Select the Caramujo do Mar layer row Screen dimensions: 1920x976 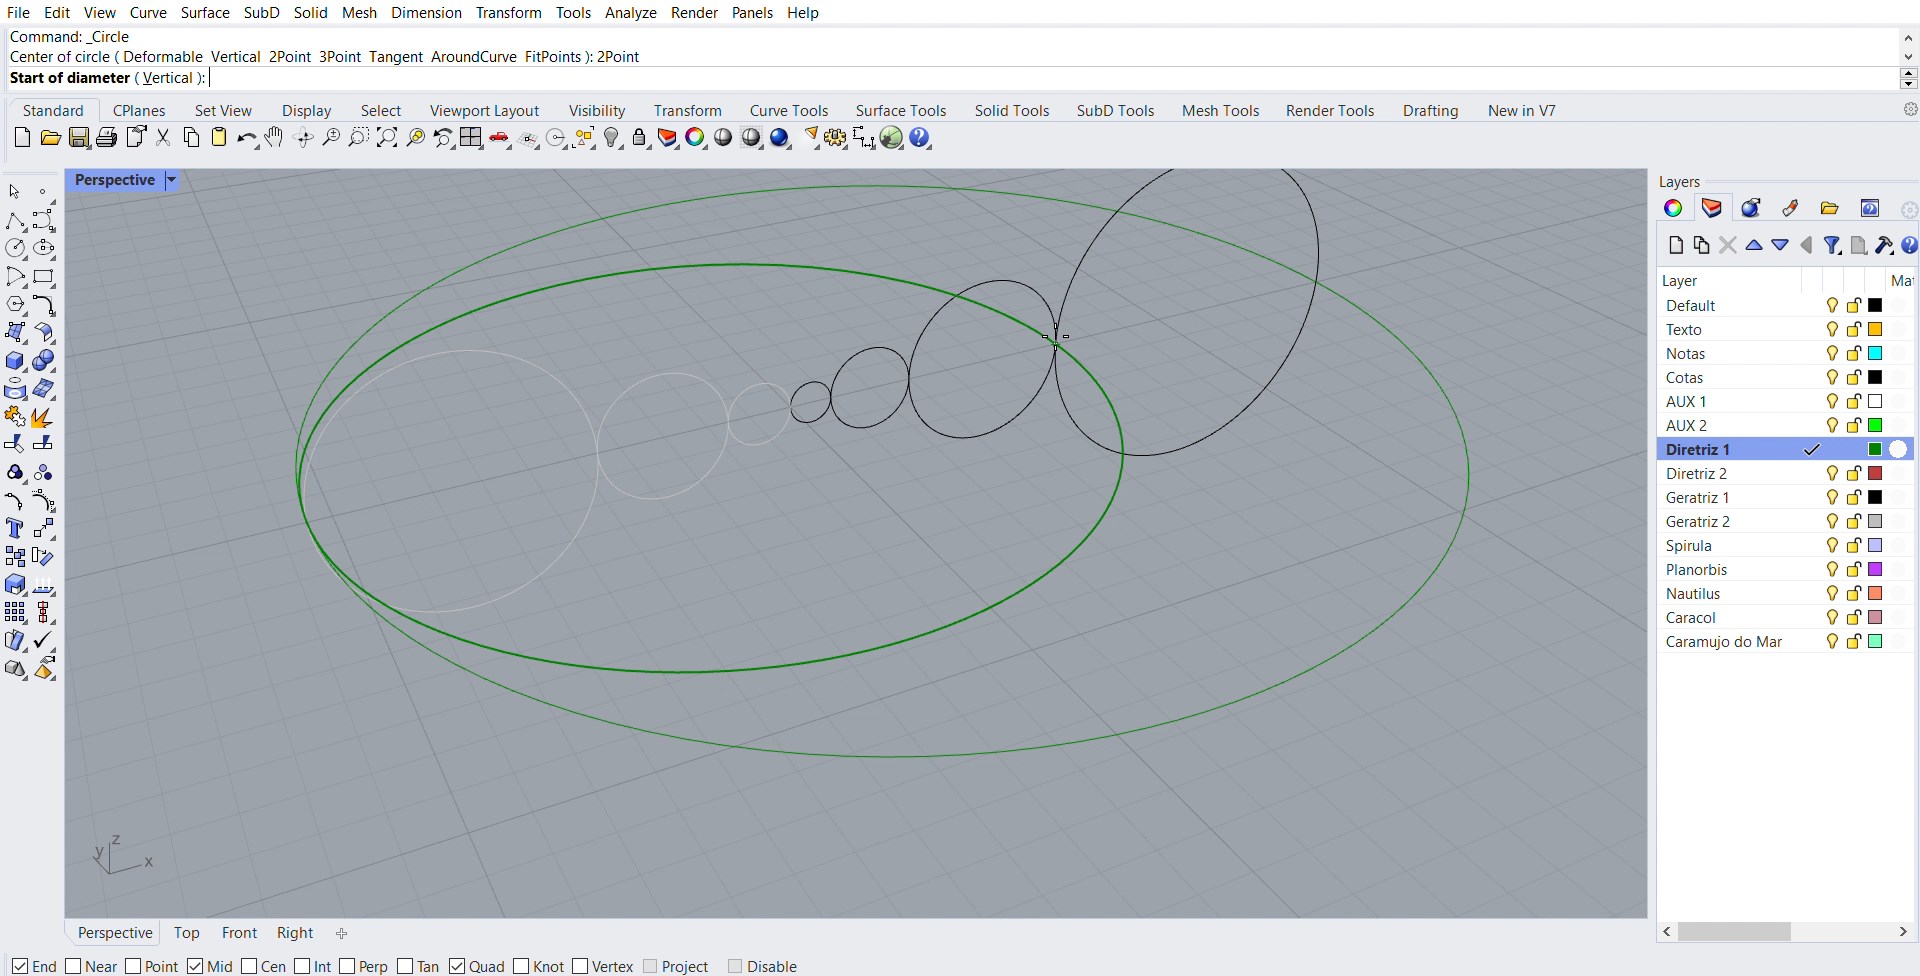coord(1784,641)
